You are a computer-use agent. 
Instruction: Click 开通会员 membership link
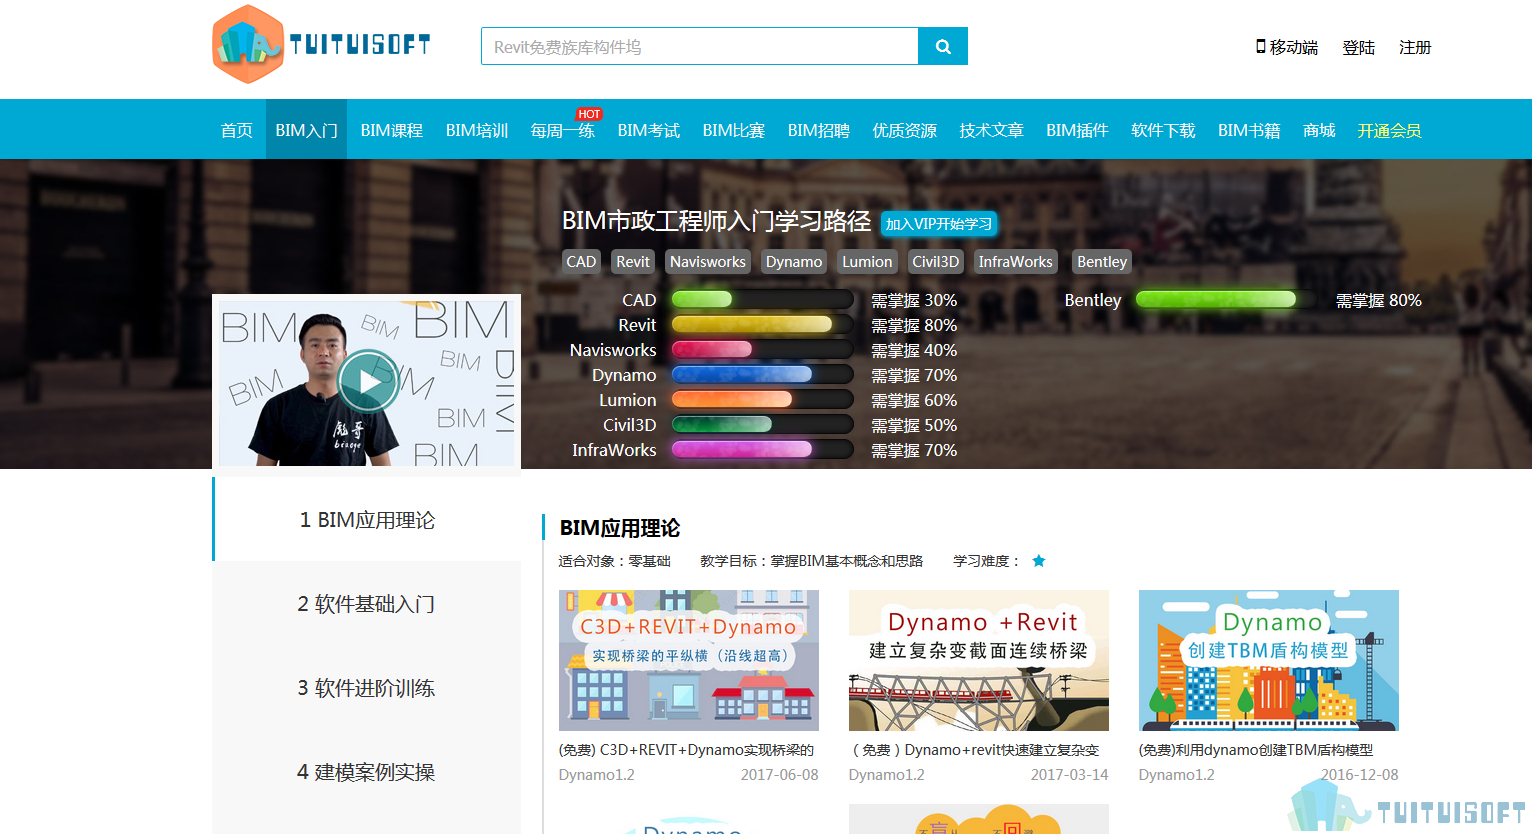click(x=1389, y=130)
